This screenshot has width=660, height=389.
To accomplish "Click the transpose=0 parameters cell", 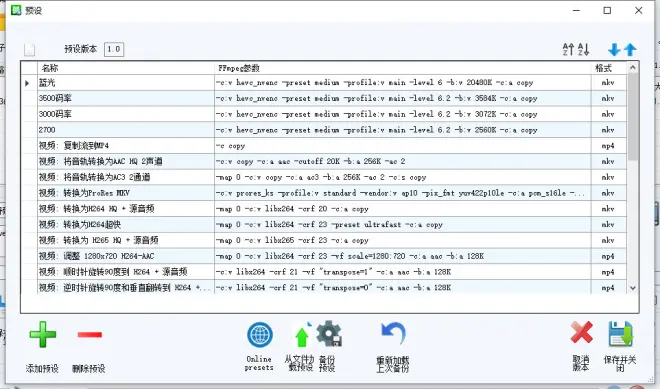I will tap(402, 288).
